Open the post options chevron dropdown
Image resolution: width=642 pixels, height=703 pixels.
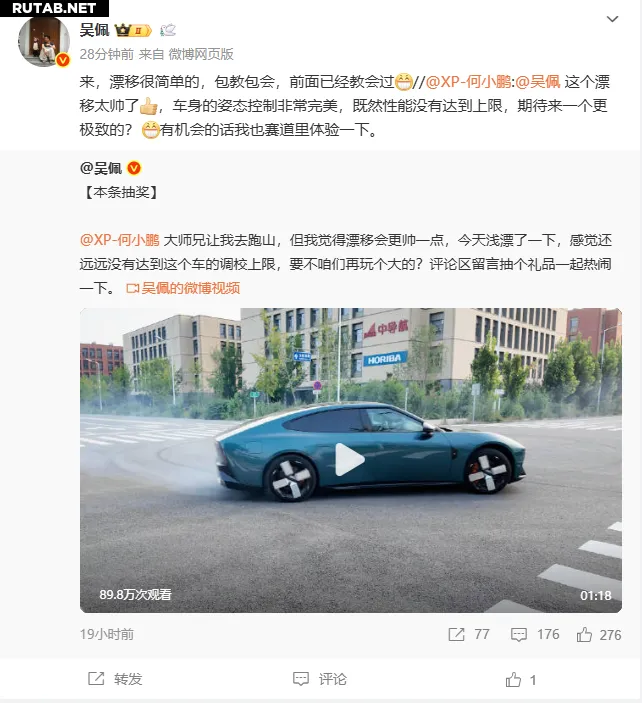[x=612, y=19]
